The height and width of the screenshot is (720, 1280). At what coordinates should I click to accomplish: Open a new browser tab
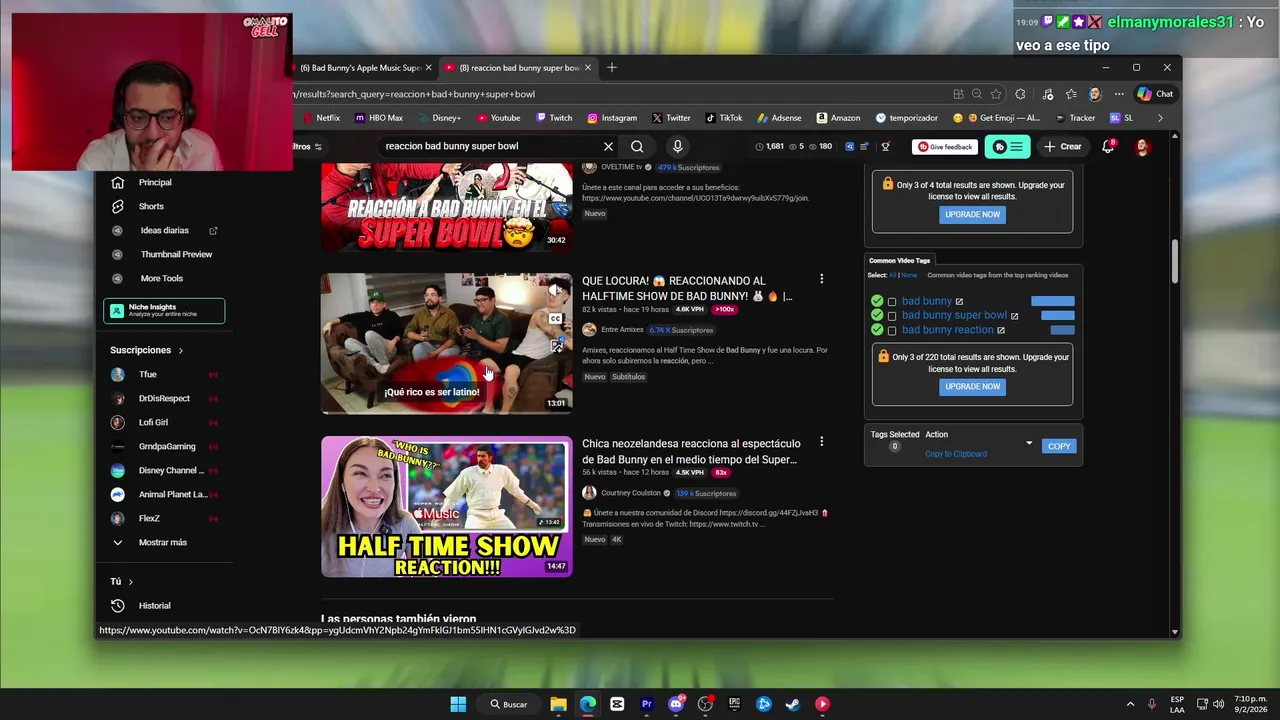point(612,68)
